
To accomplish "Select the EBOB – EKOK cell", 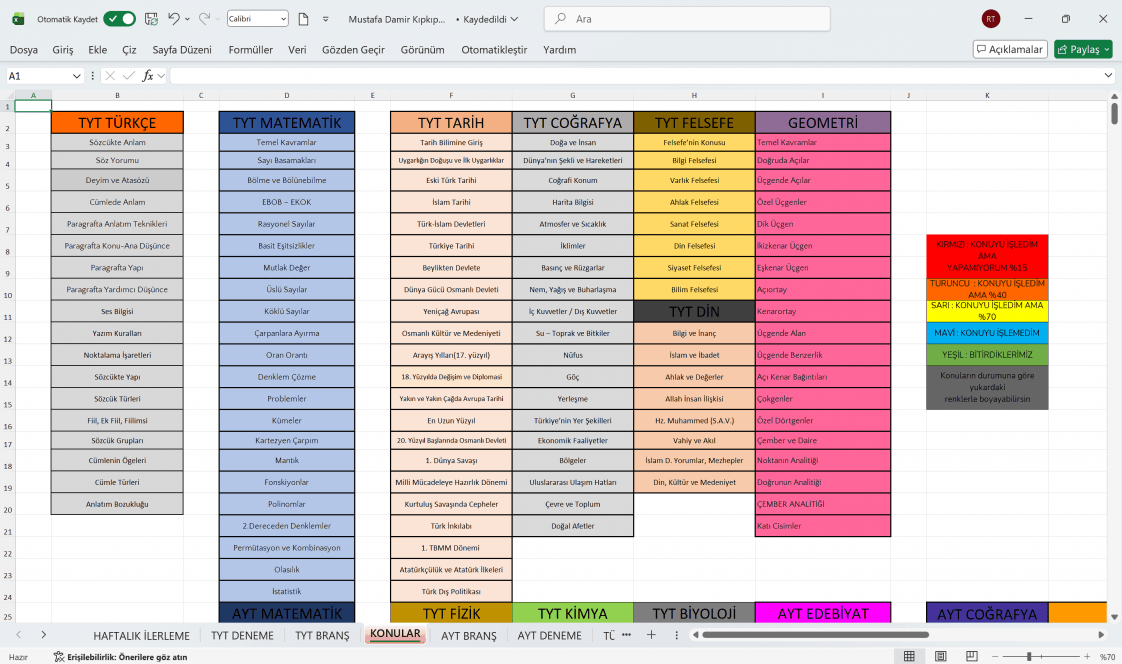I will pos(286,202).
